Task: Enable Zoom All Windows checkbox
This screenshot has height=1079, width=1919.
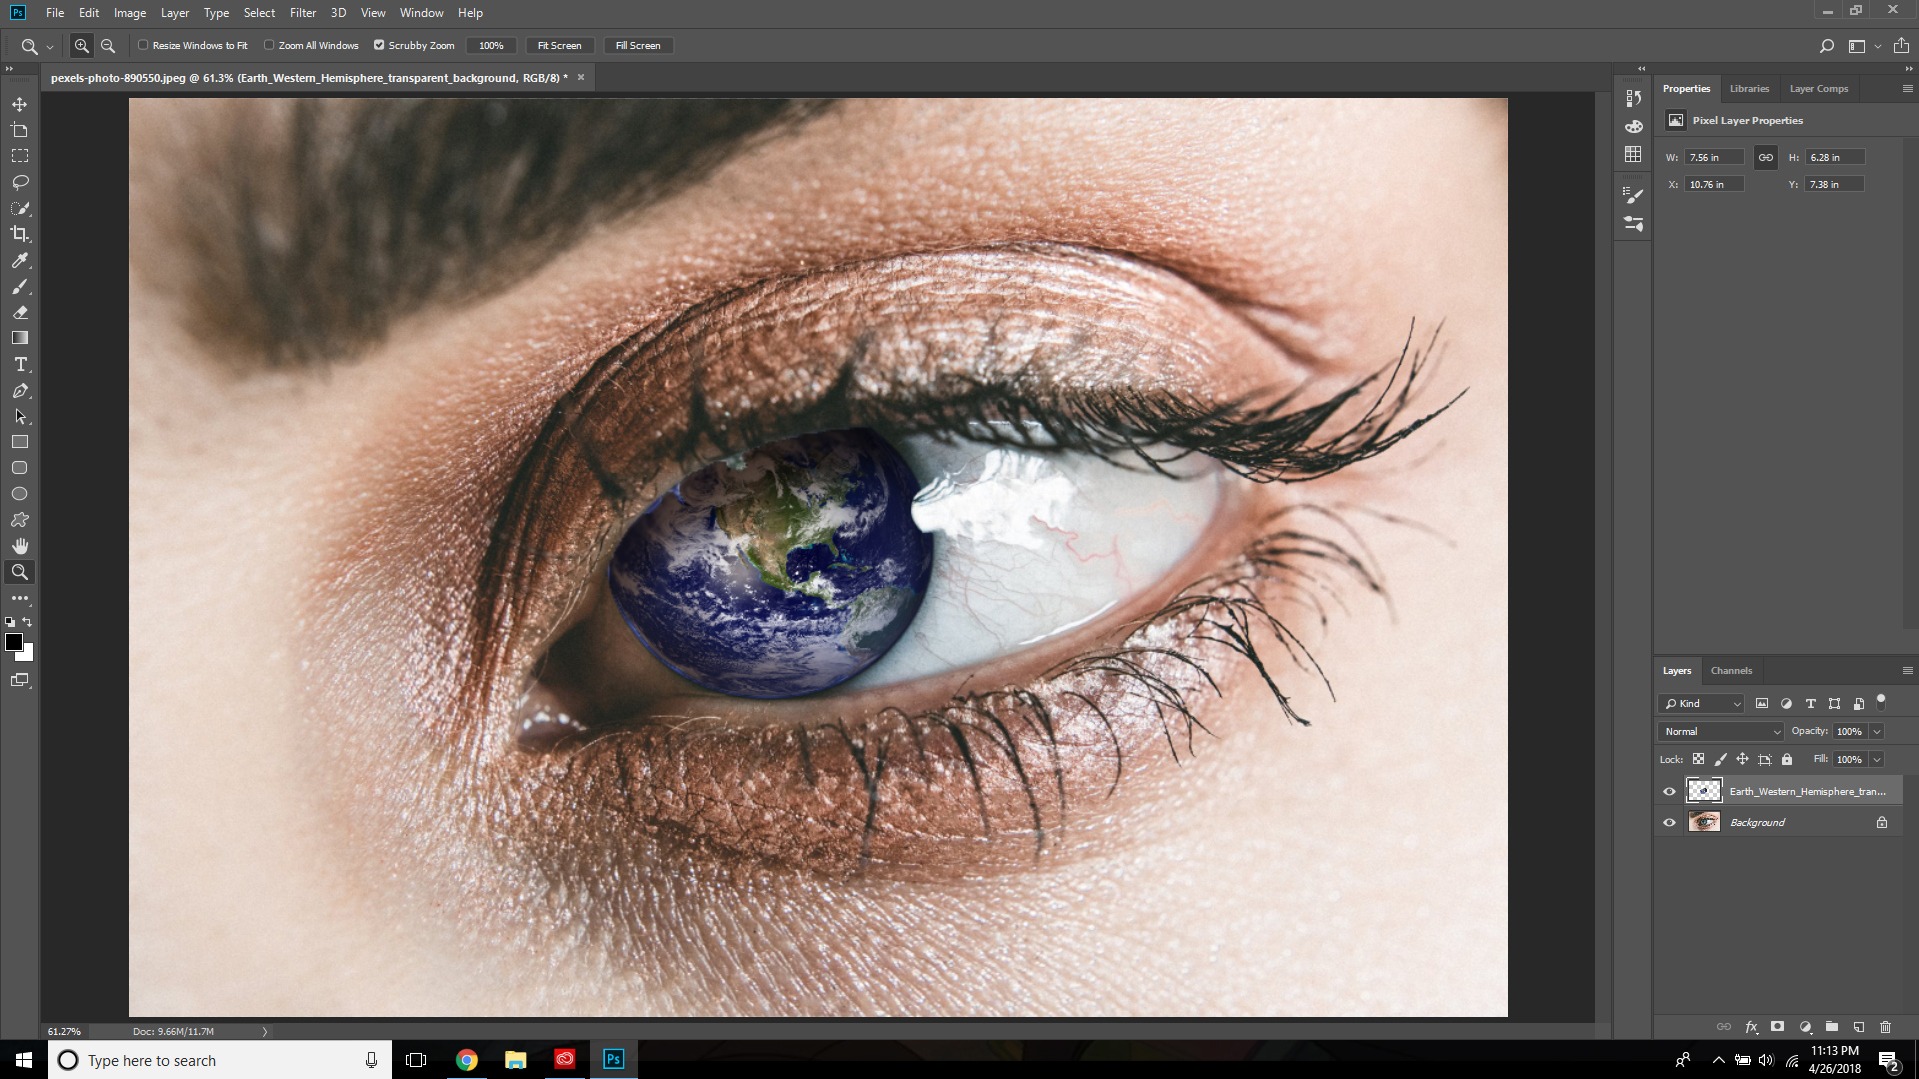Action: pyautogui.click(x=269, y=45)
